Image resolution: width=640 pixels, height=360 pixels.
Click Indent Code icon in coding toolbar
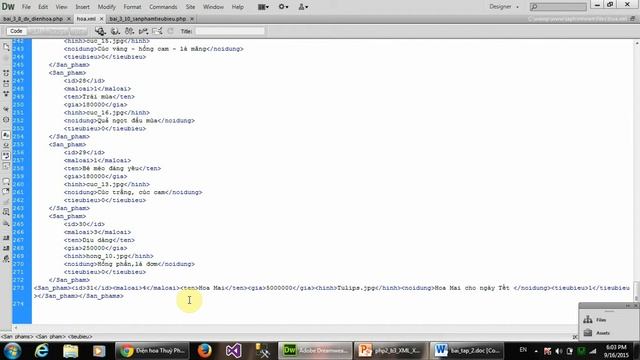[6, 238]
